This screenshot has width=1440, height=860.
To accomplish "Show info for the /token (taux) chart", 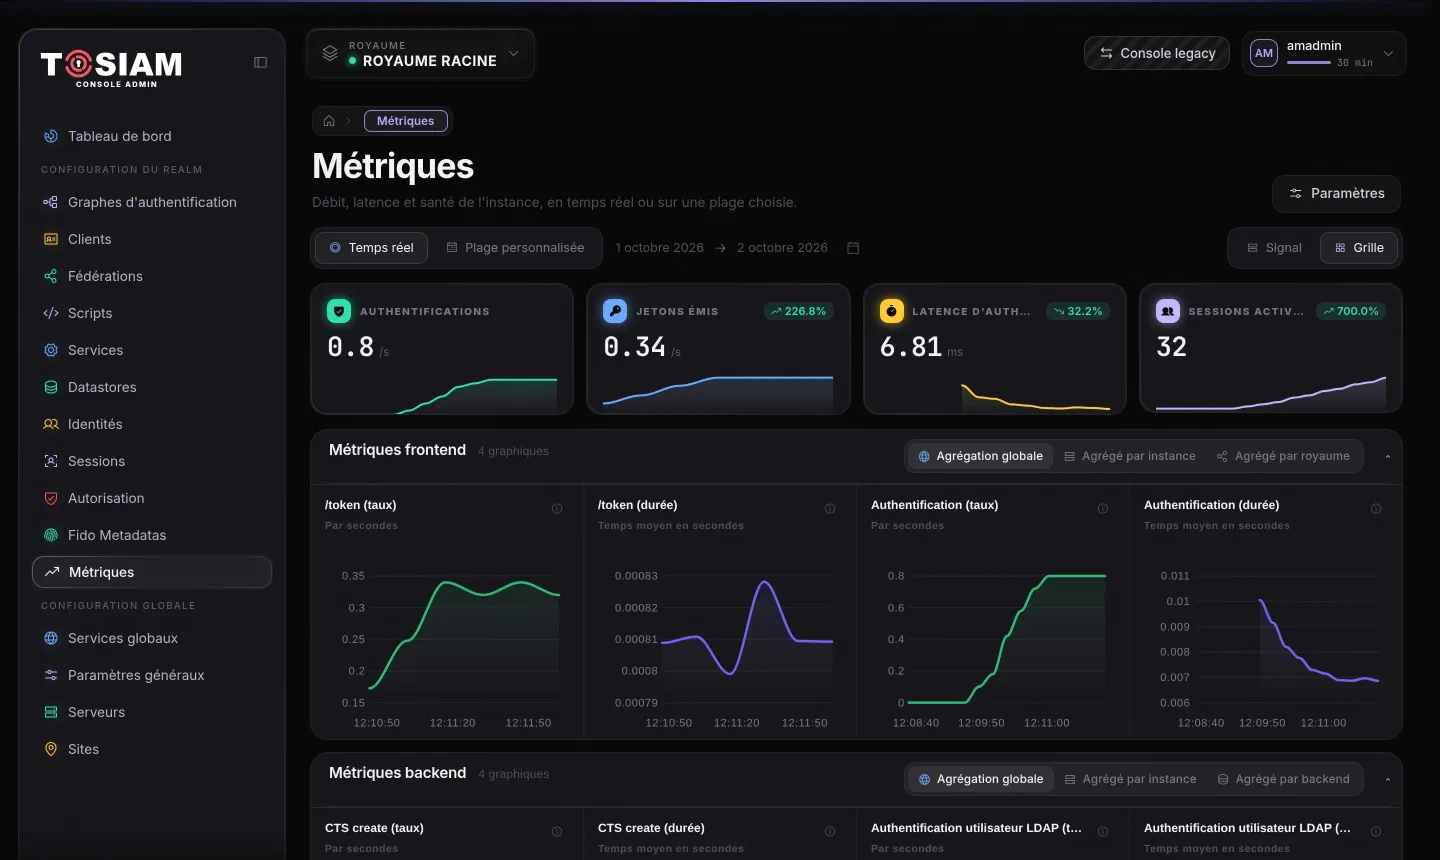I will 557,509.
